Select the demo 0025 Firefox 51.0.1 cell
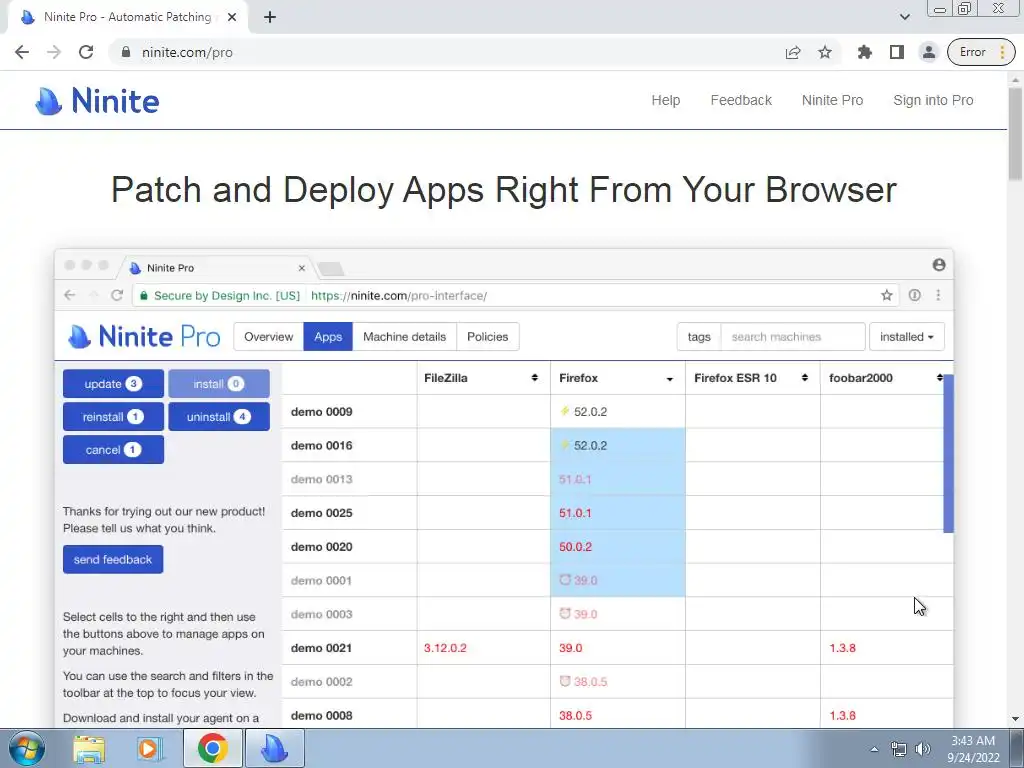The width and height of the screenshot is (1024, 768). point(618,513)
